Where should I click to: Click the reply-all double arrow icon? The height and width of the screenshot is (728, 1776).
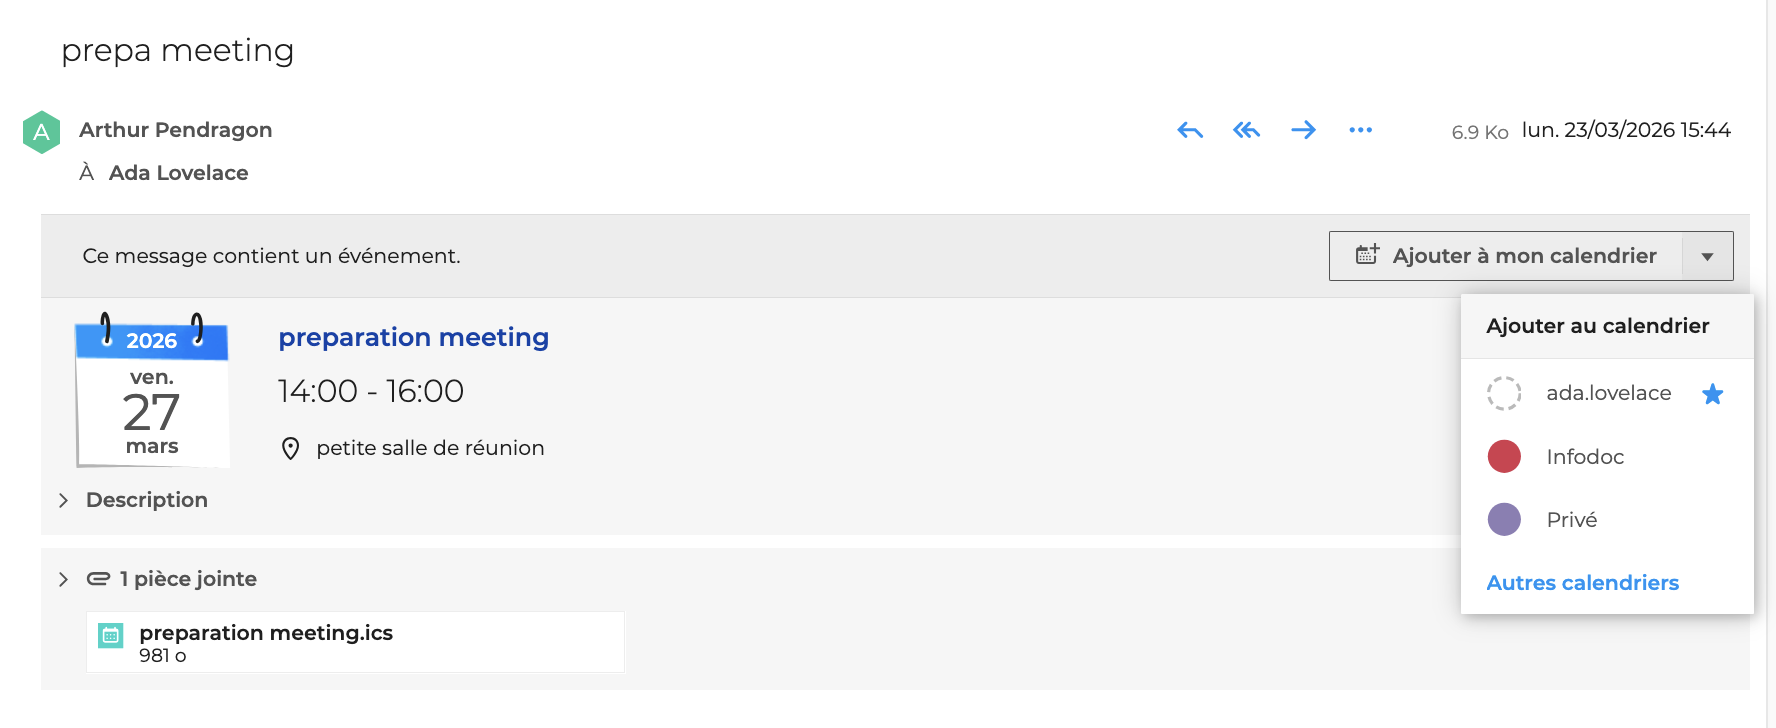click(x=1246, y=130)
